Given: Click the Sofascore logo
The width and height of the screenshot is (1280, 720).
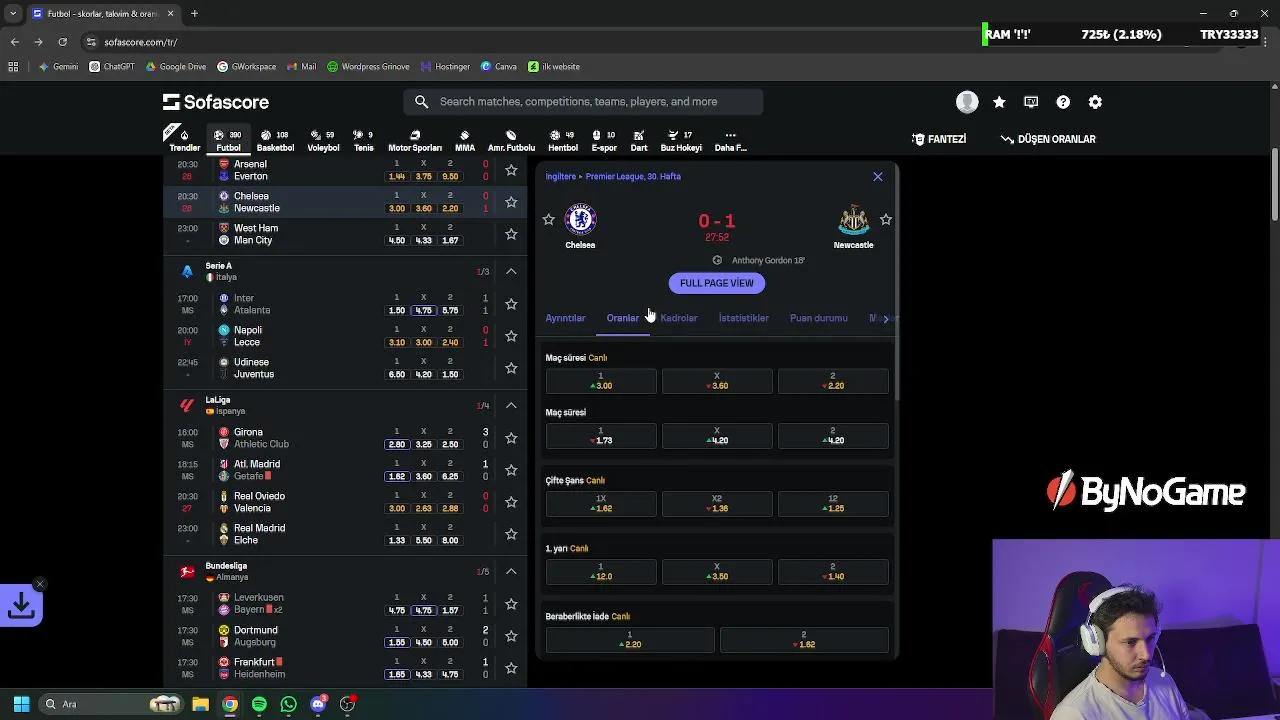Looking at the screenshot, I should click(216, 102).
